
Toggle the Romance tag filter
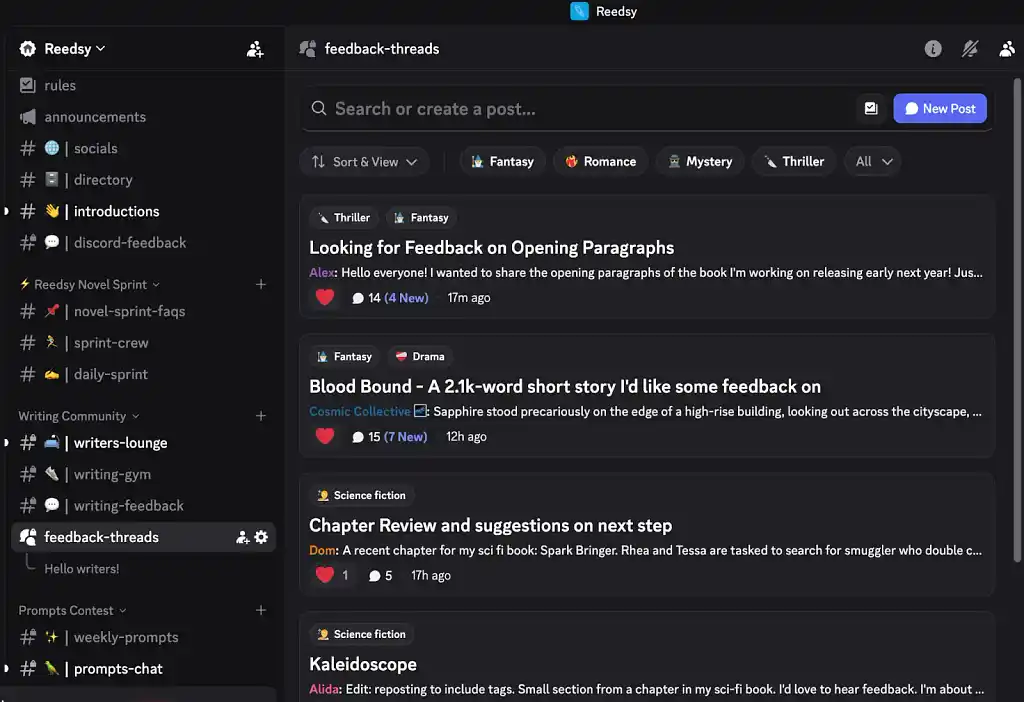(x=600, y=161)
